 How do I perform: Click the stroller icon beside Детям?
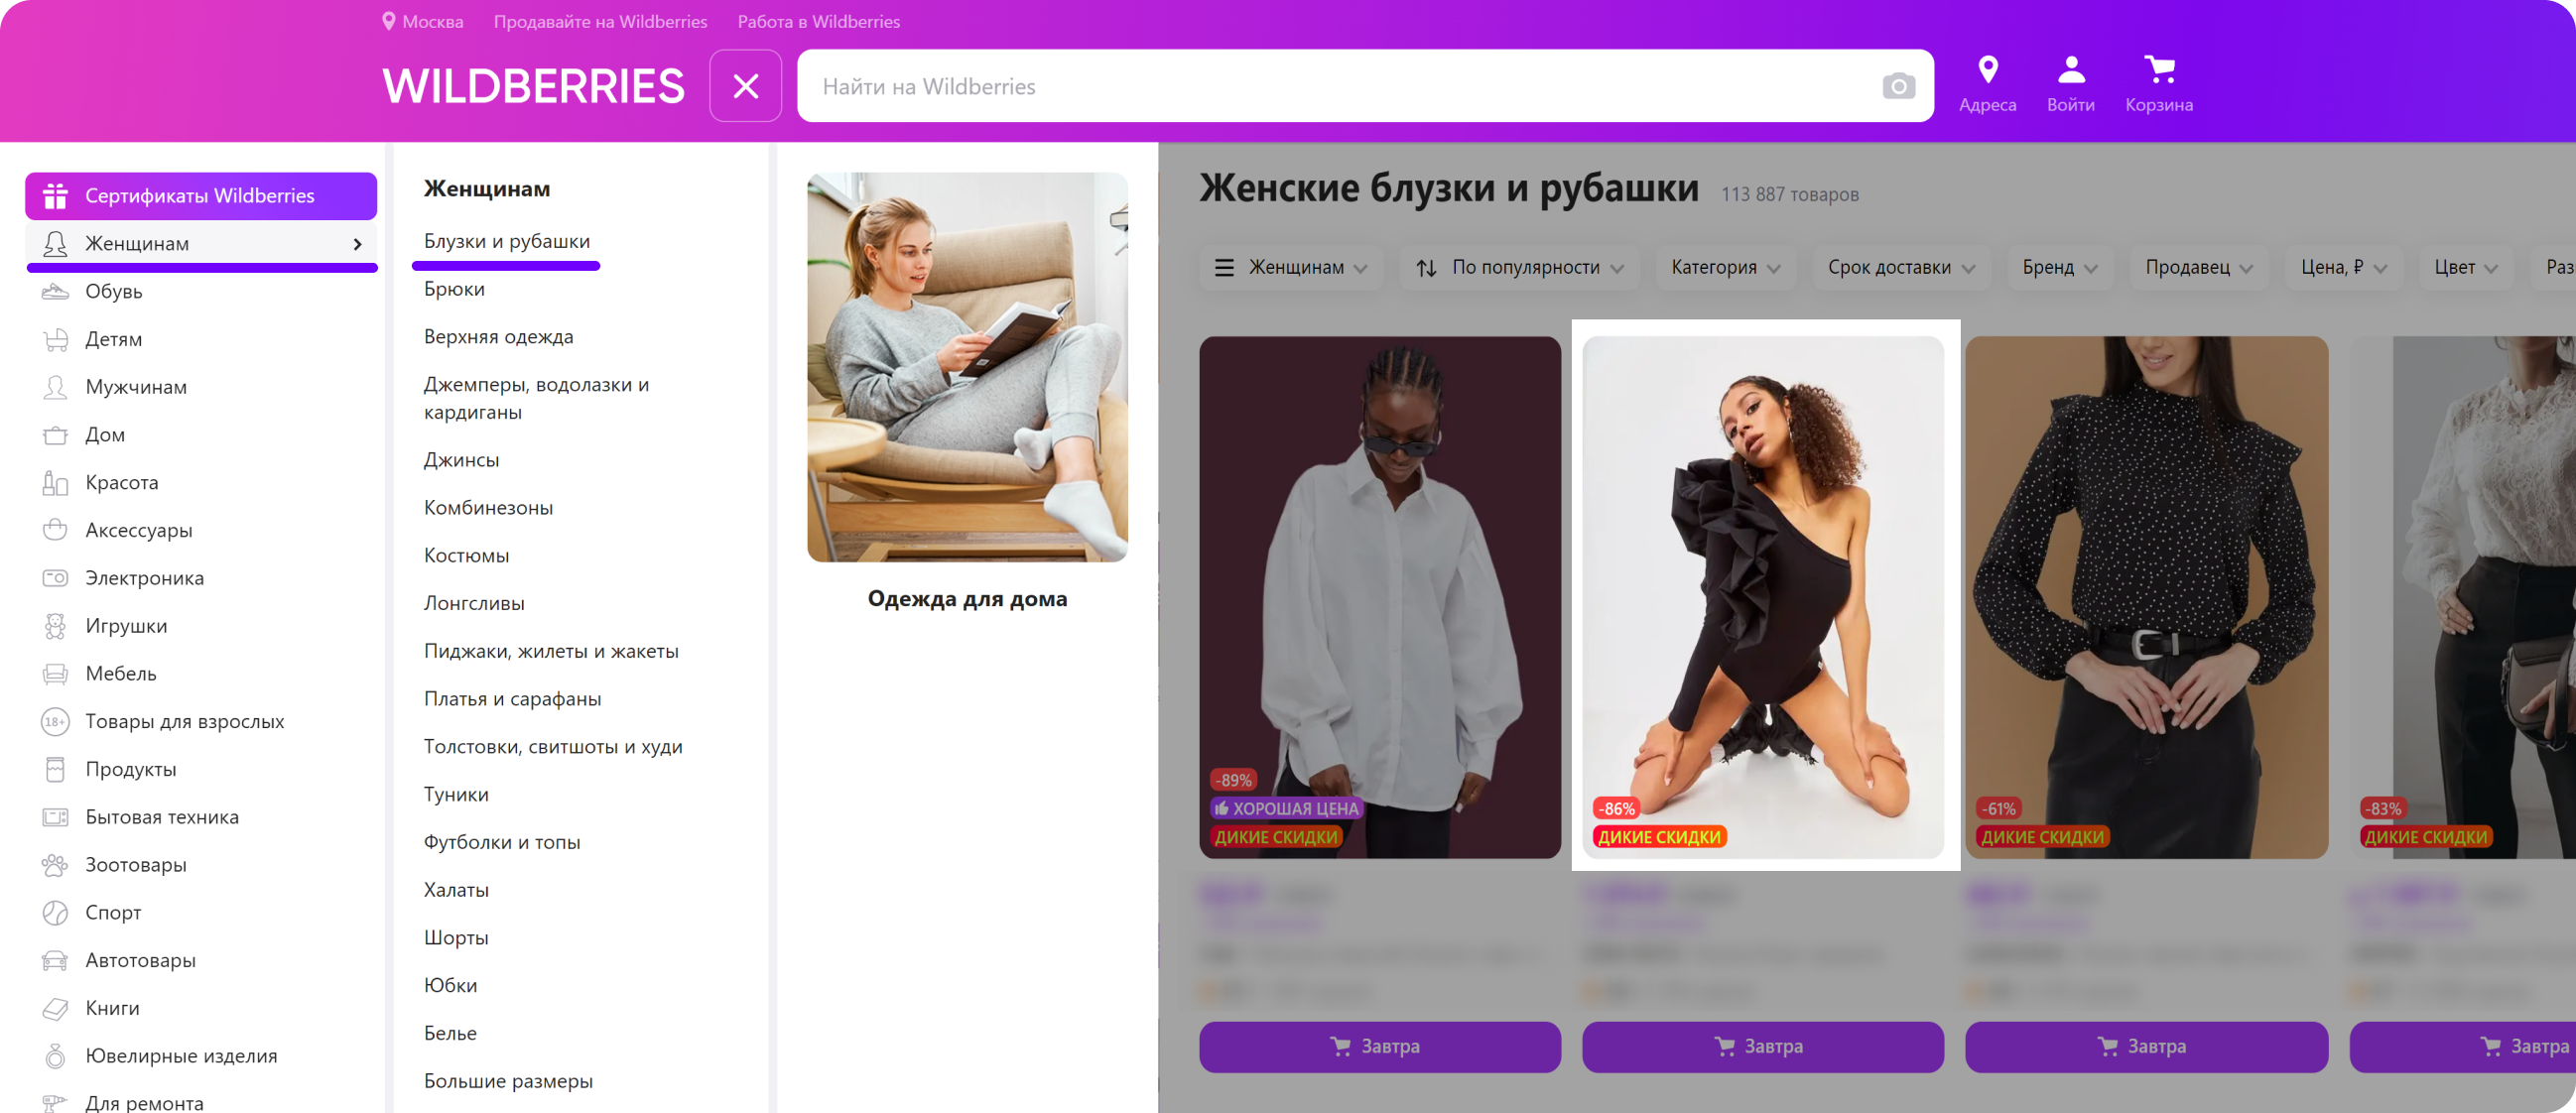55,338
